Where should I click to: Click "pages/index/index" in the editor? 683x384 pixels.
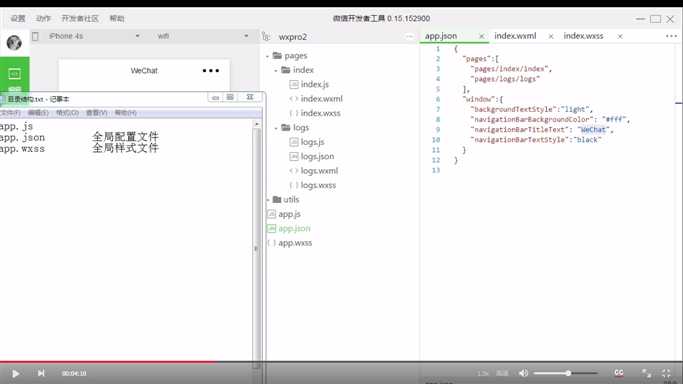click(509, 69)
